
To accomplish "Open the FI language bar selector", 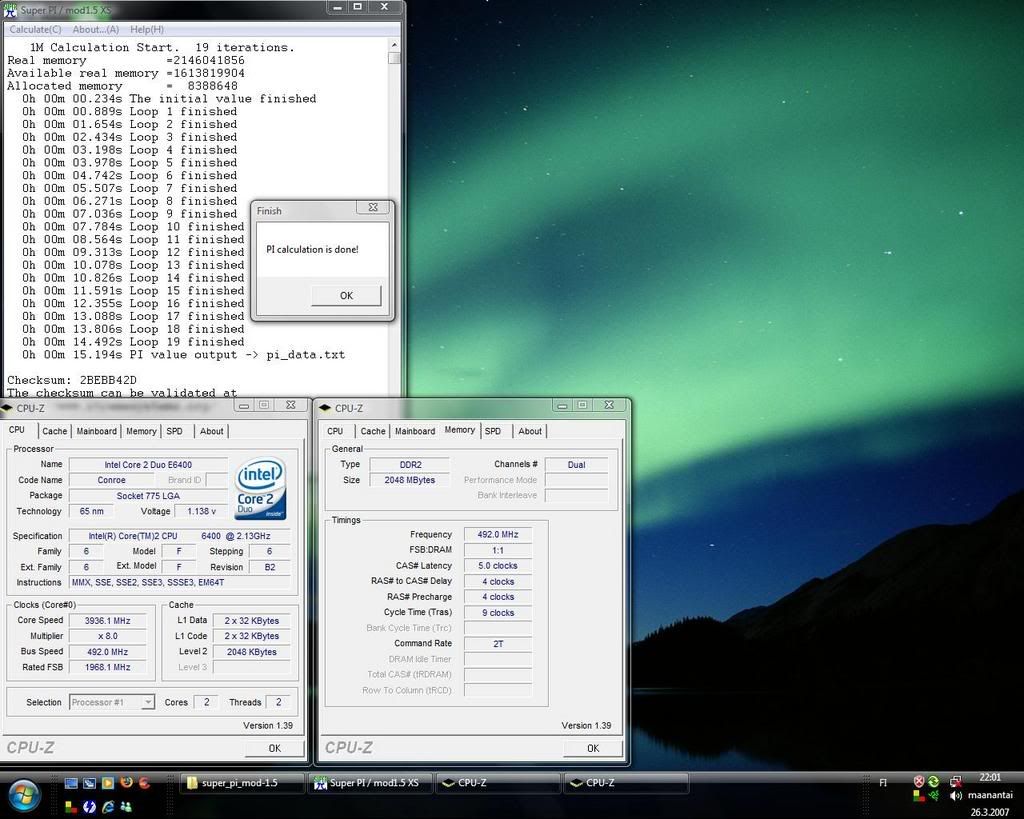I will [883, 783].
